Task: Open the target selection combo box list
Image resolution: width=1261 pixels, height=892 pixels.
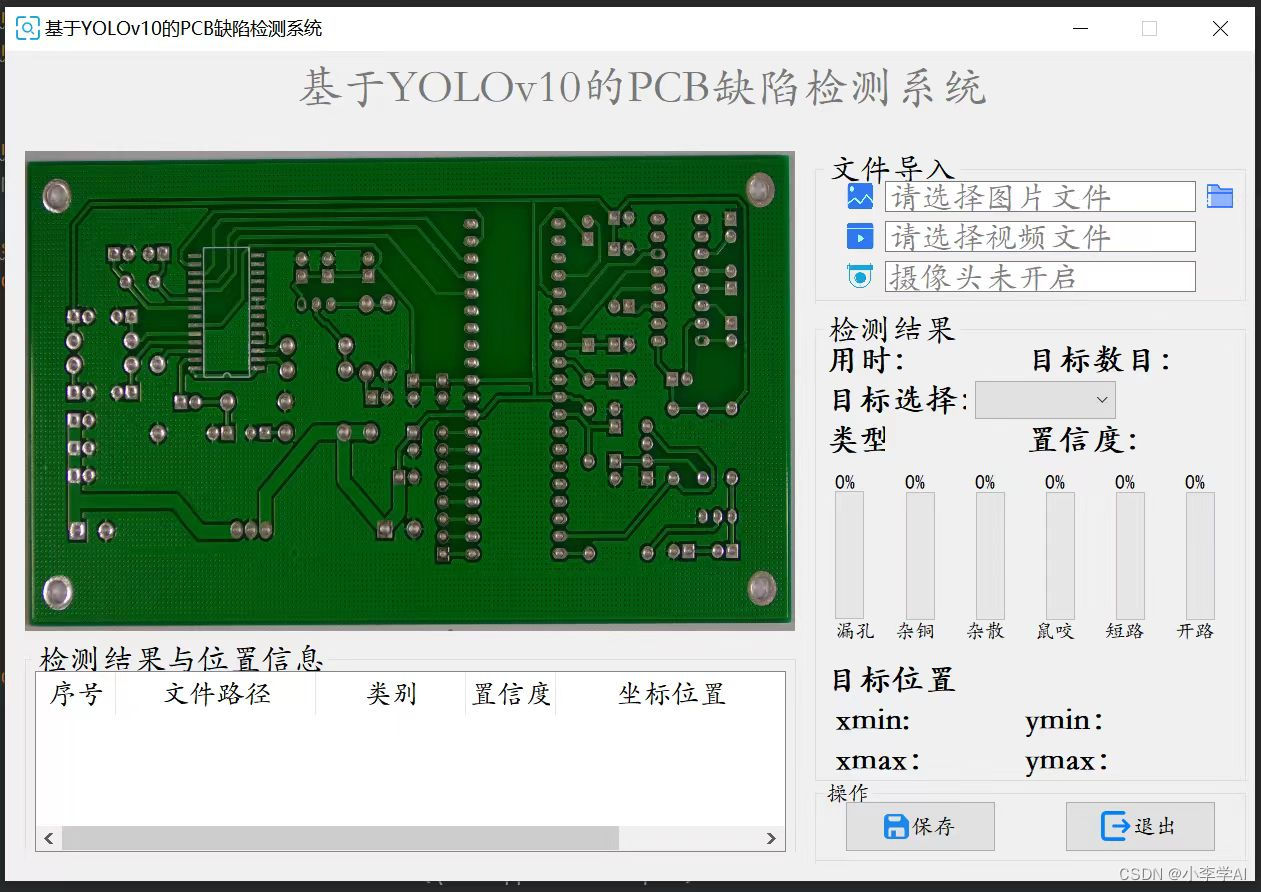Action: point(1045,399)
